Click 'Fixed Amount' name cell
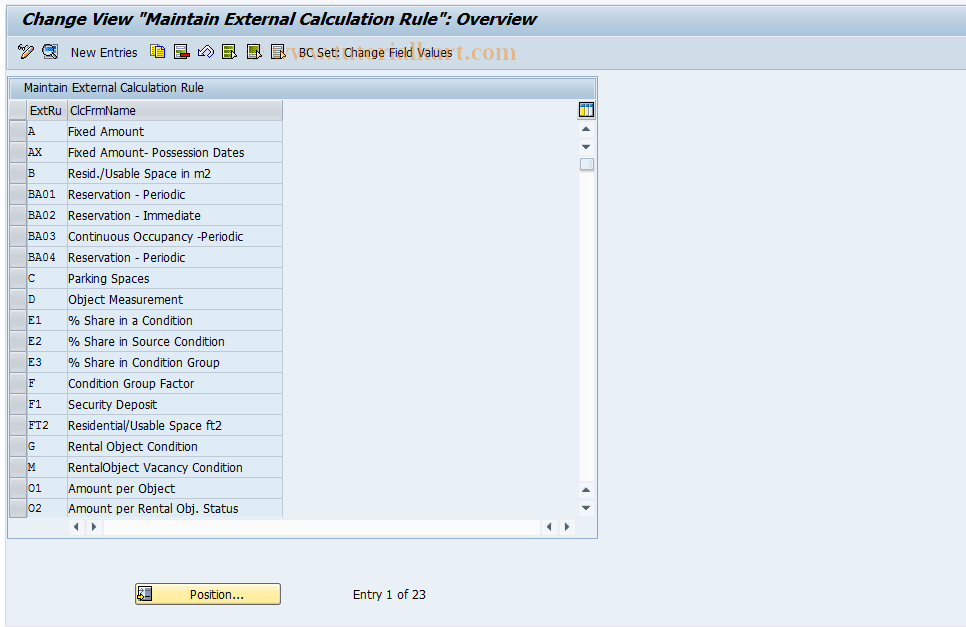966x627 pixels. 174,131
